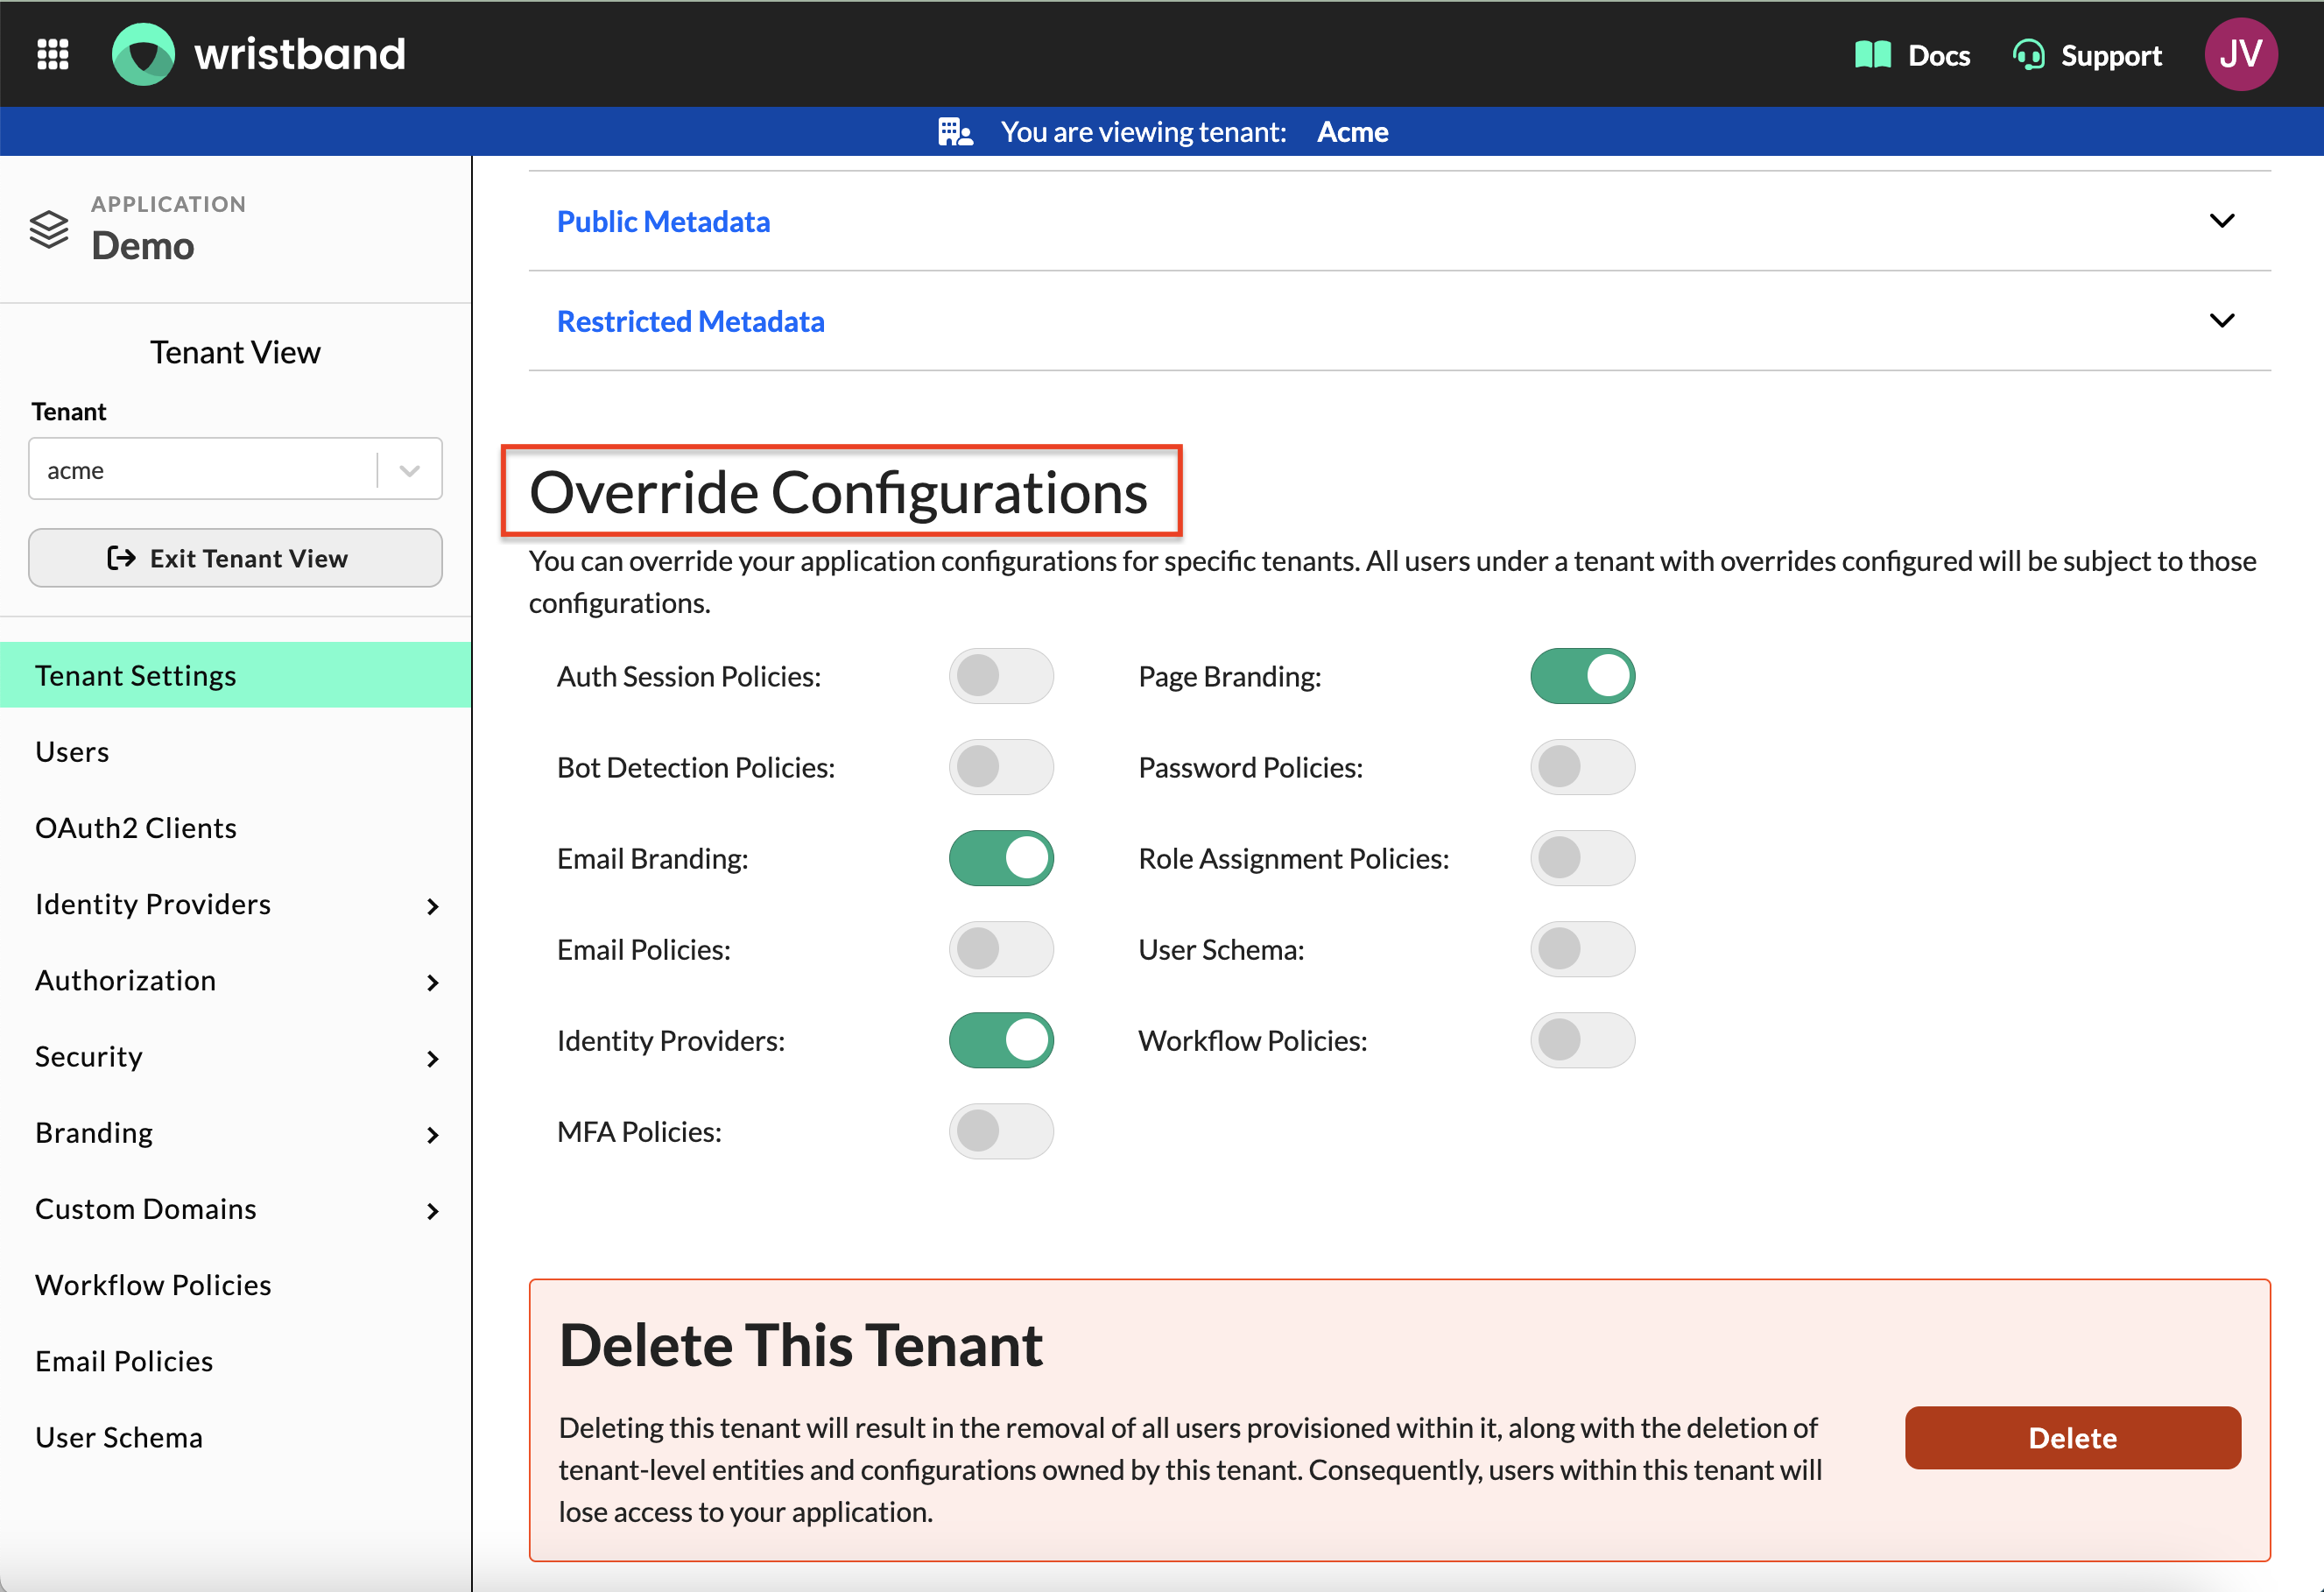Expand Authorization sidebar arrow
Viewport: 2324px width, 1592px height.
point(432,982)
